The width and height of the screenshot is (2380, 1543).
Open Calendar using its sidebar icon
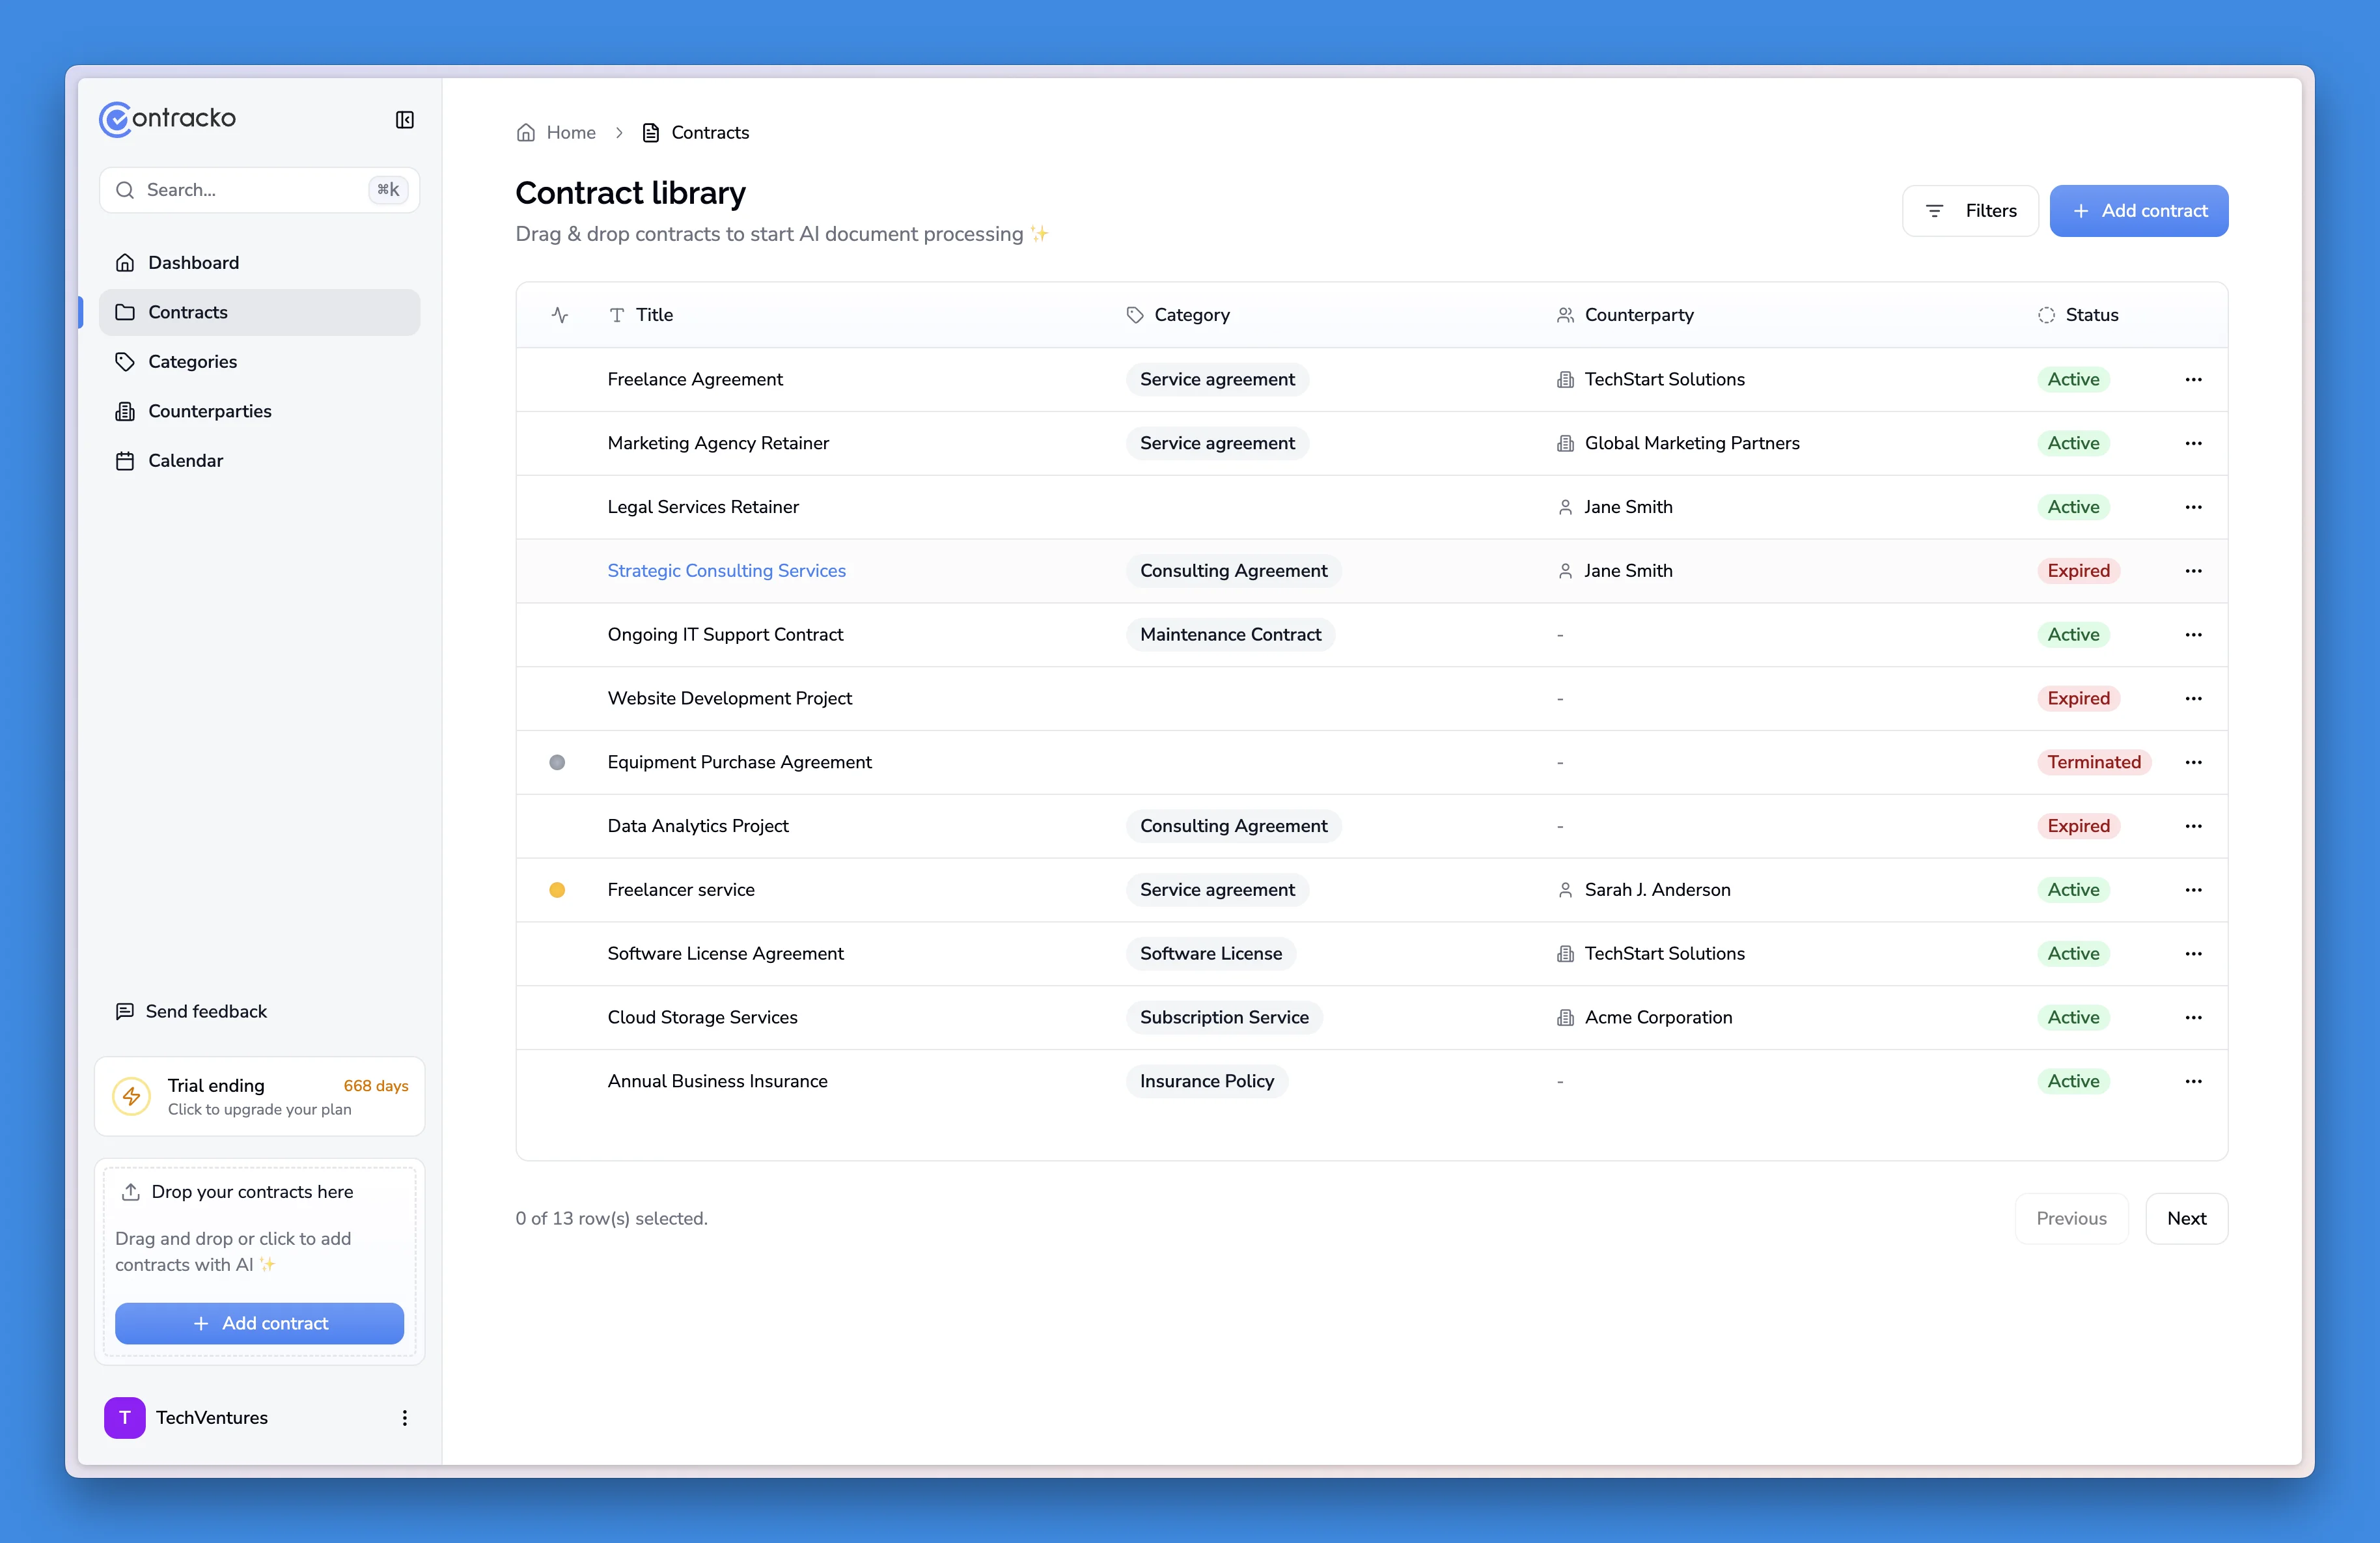pyautogui.click(x=125, y=460)
